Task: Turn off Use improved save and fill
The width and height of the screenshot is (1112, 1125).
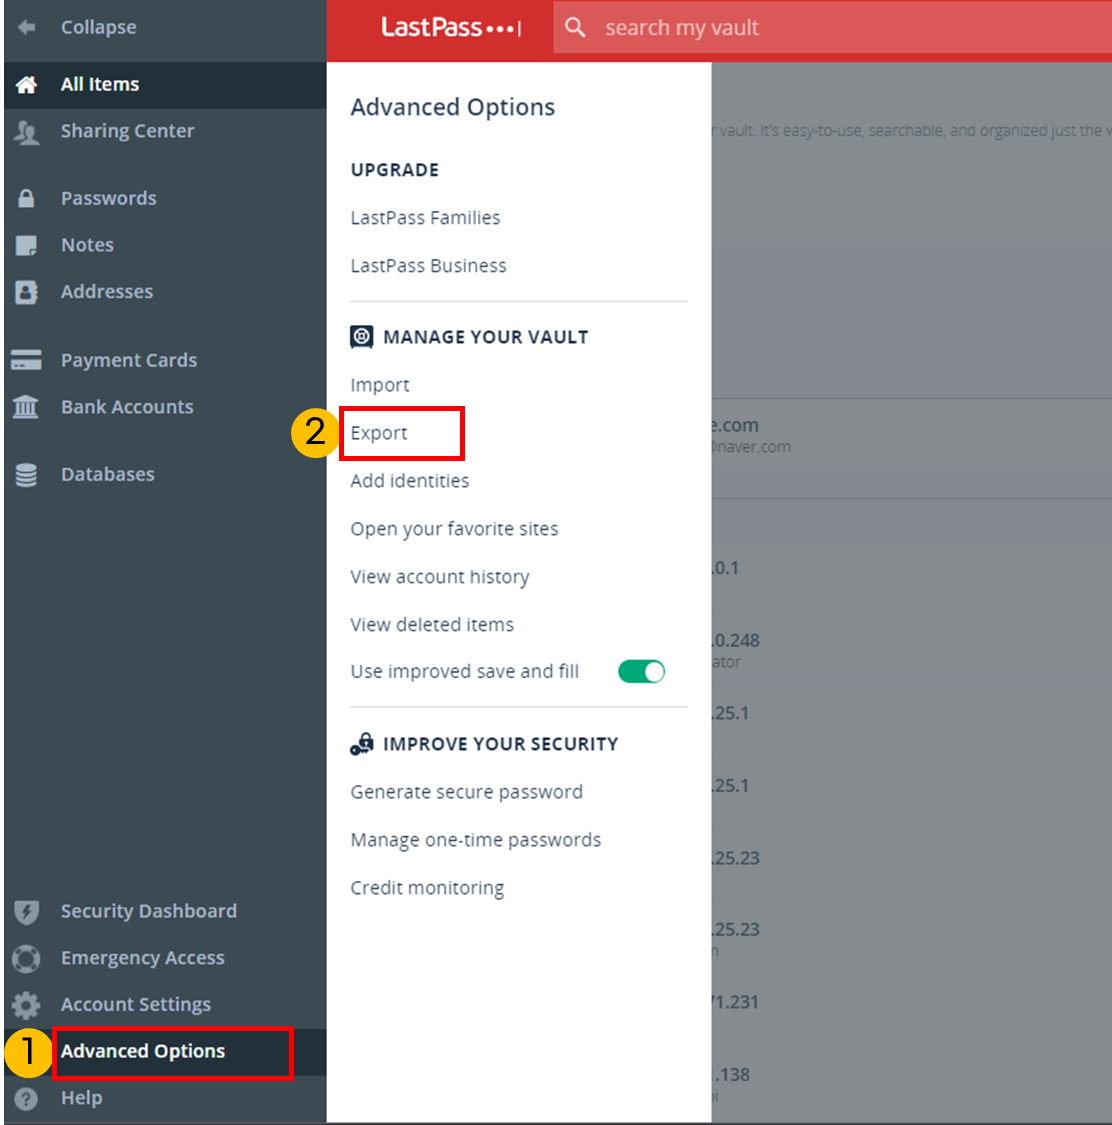Action: coord(641,672)
